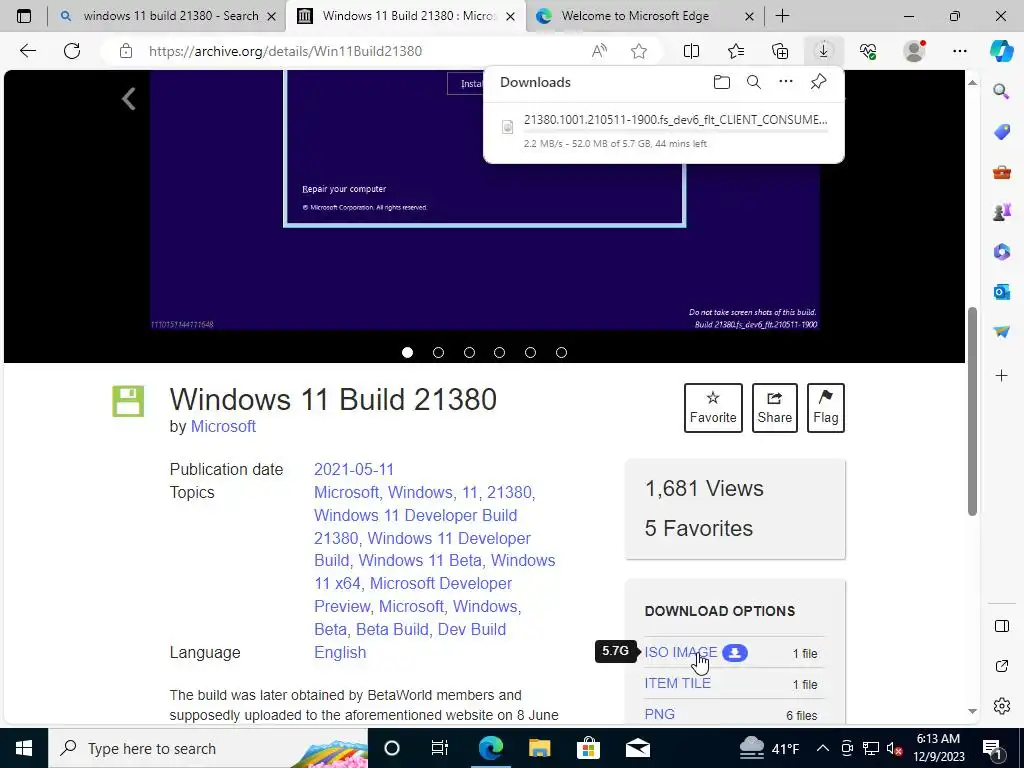This screenshot has width=1024, height=768.
Task: Select the first carousel dot
Action: pyautogui.click(x=408, y=353)
